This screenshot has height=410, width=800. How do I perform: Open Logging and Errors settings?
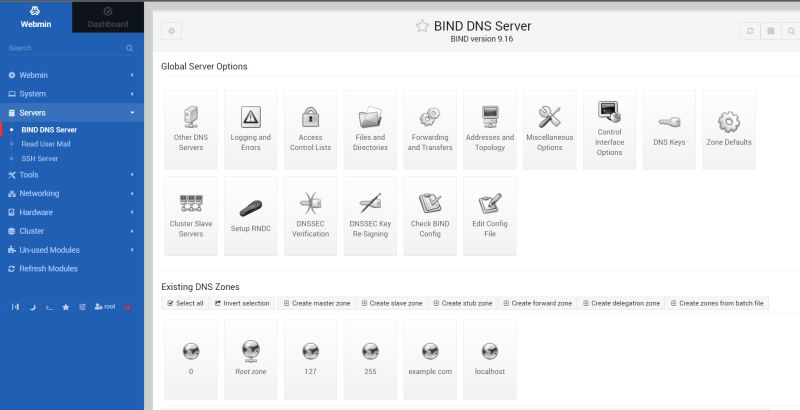point(251,130)
